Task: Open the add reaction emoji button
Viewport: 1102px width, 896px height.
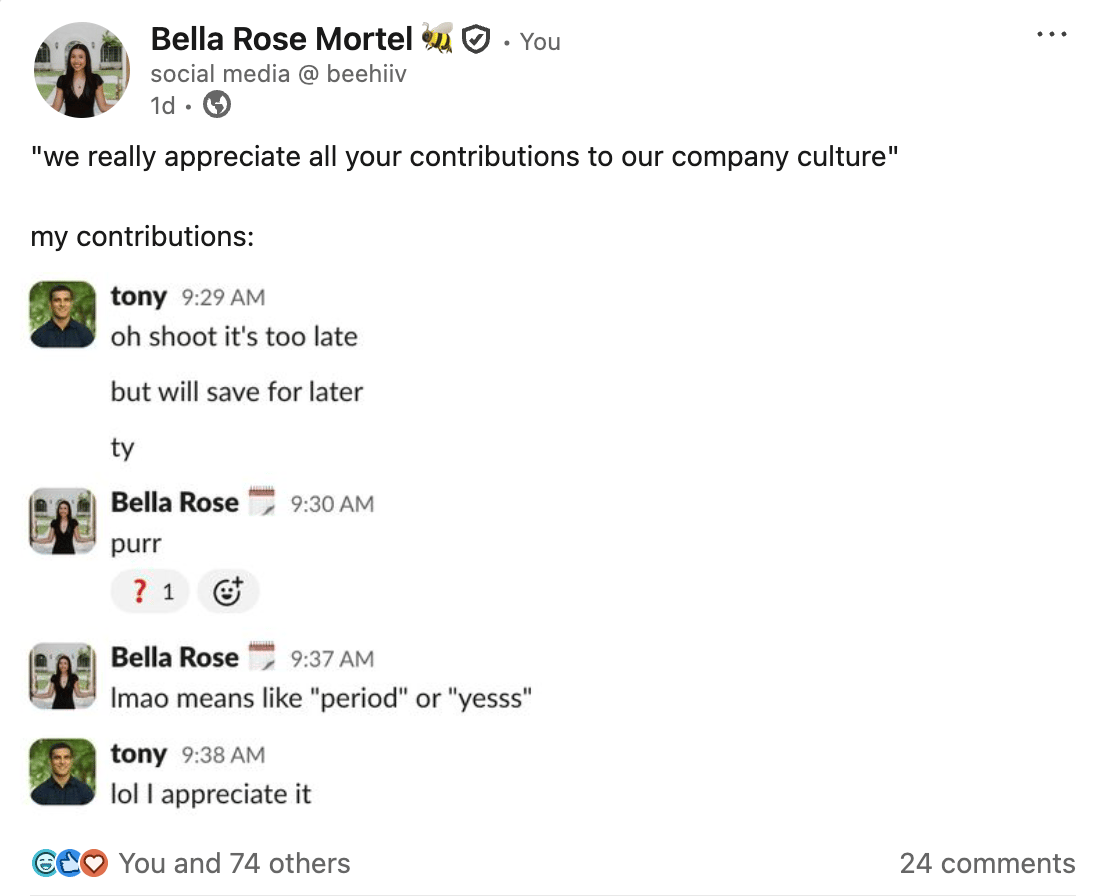Action: [x=228, y=591]
